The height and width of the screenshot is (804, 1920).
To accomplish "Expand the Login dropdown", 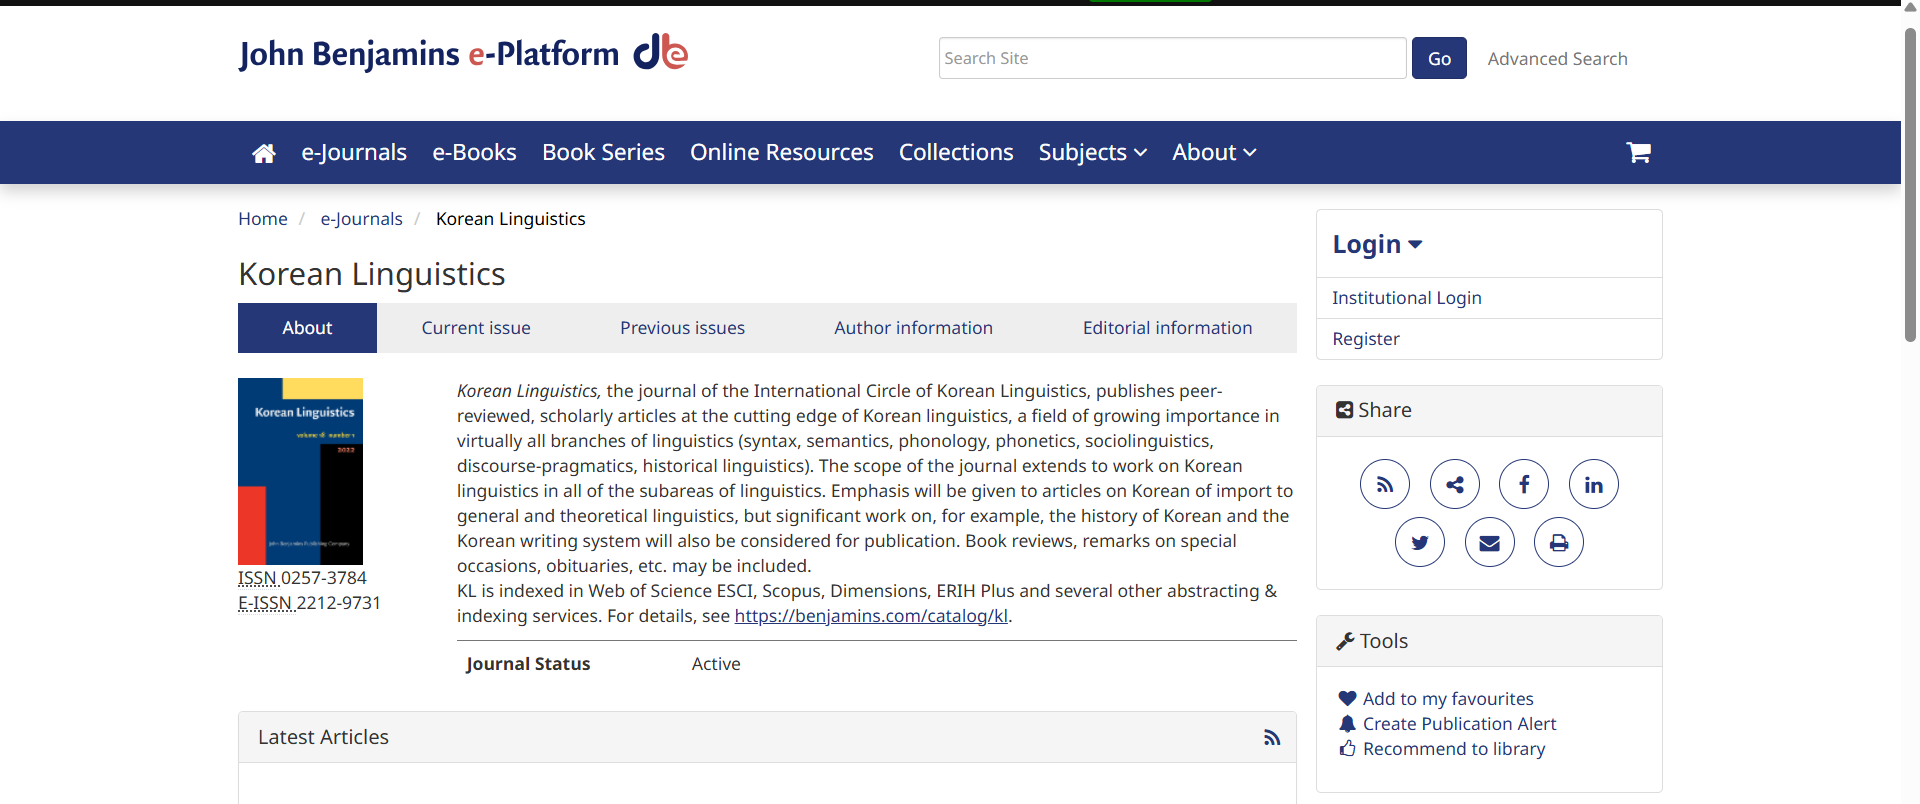I will (x=1377, y=244).
